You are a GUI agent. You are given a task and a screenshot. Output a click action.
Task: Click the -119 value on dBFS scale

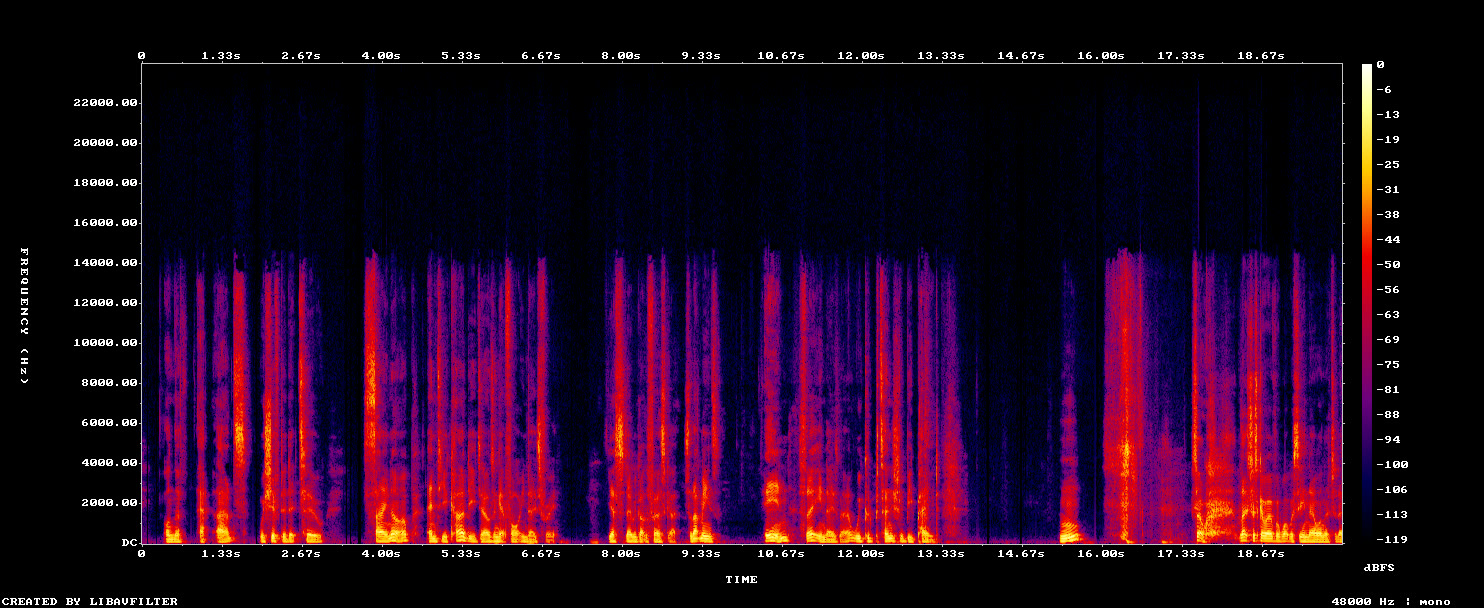tap(1392, 540)
